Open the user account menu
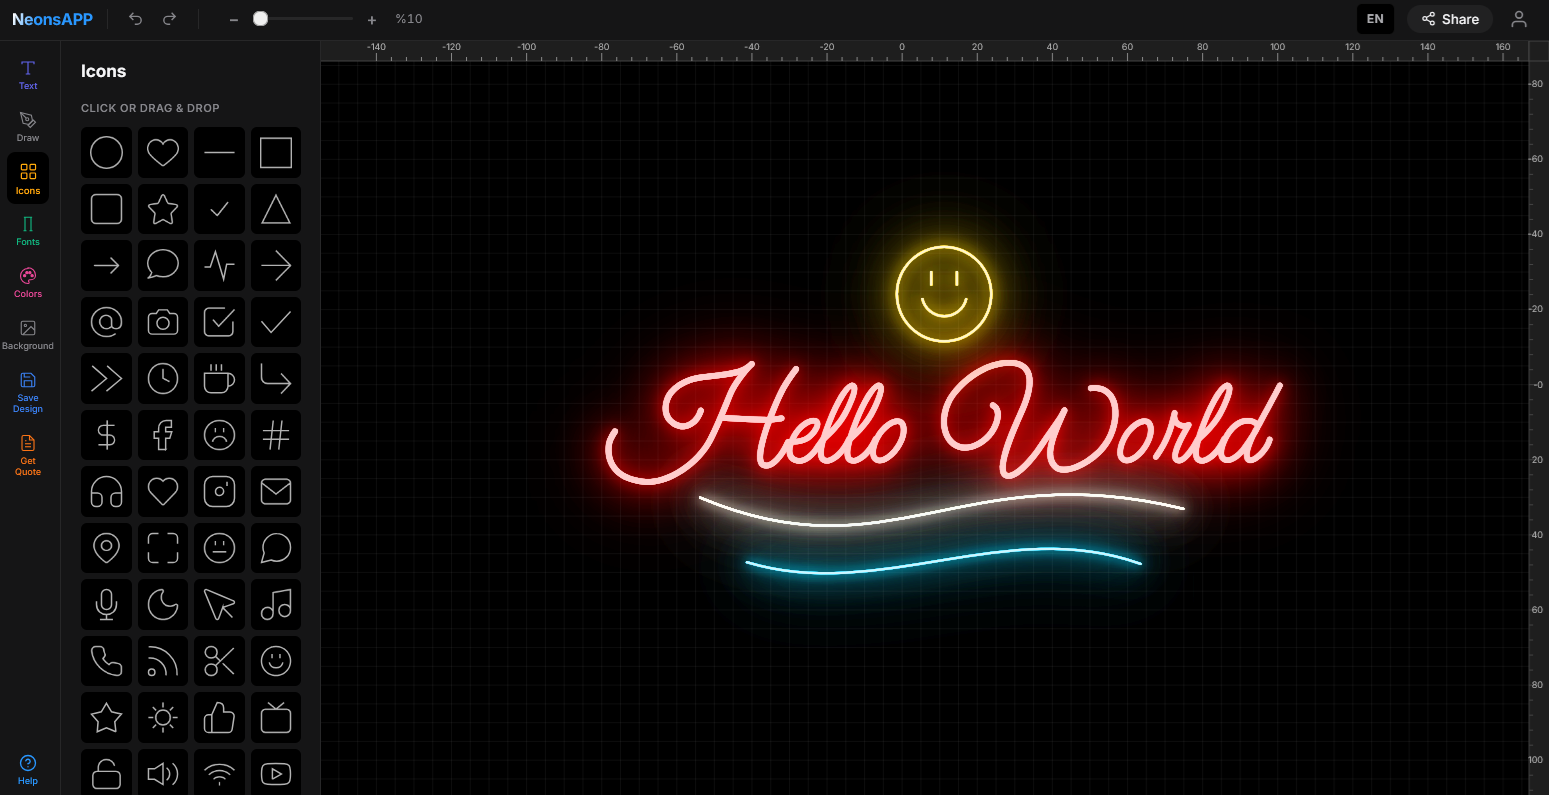Screen dimensions: 1549x795 [1519, 19]
